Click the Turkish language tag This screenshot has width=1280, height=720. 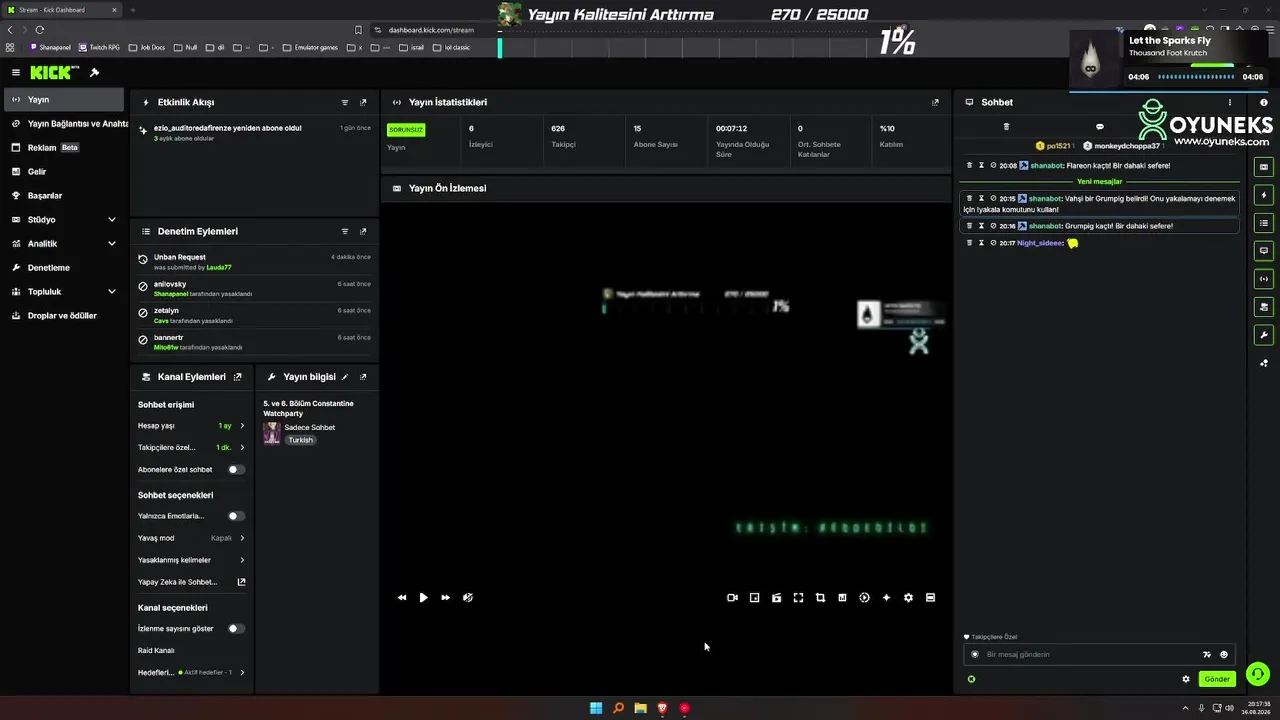point(300,440)
